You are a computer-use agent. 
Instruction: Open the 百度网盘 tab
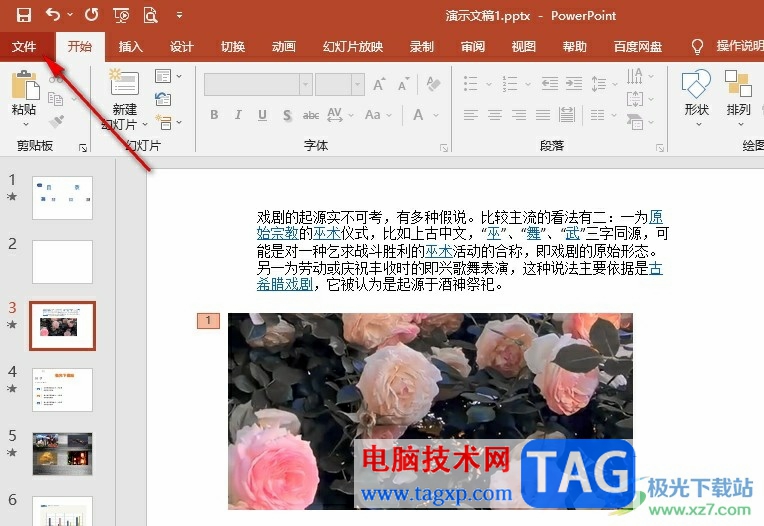point(638,47)
